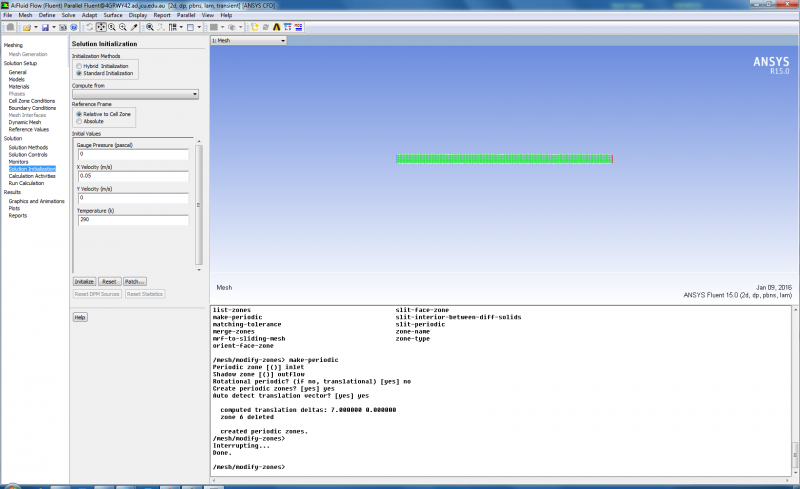The width and height of the screenshot is (800, 489).
Task: Click the open file folder icon
Action: pos(27,27)
